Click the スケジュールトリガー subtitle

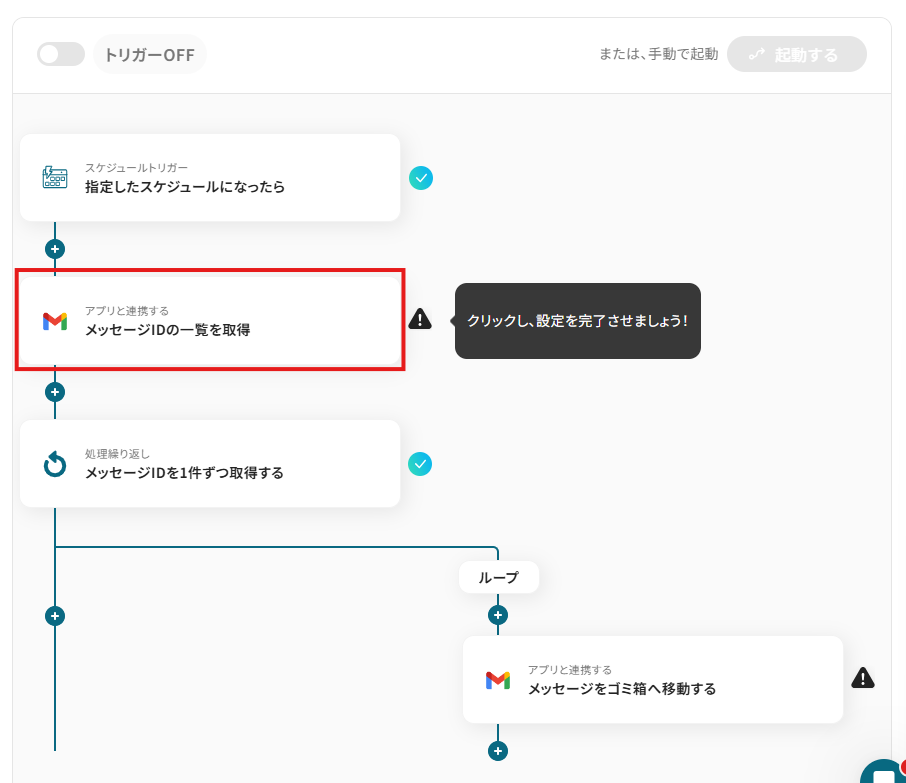pos(136,168)
